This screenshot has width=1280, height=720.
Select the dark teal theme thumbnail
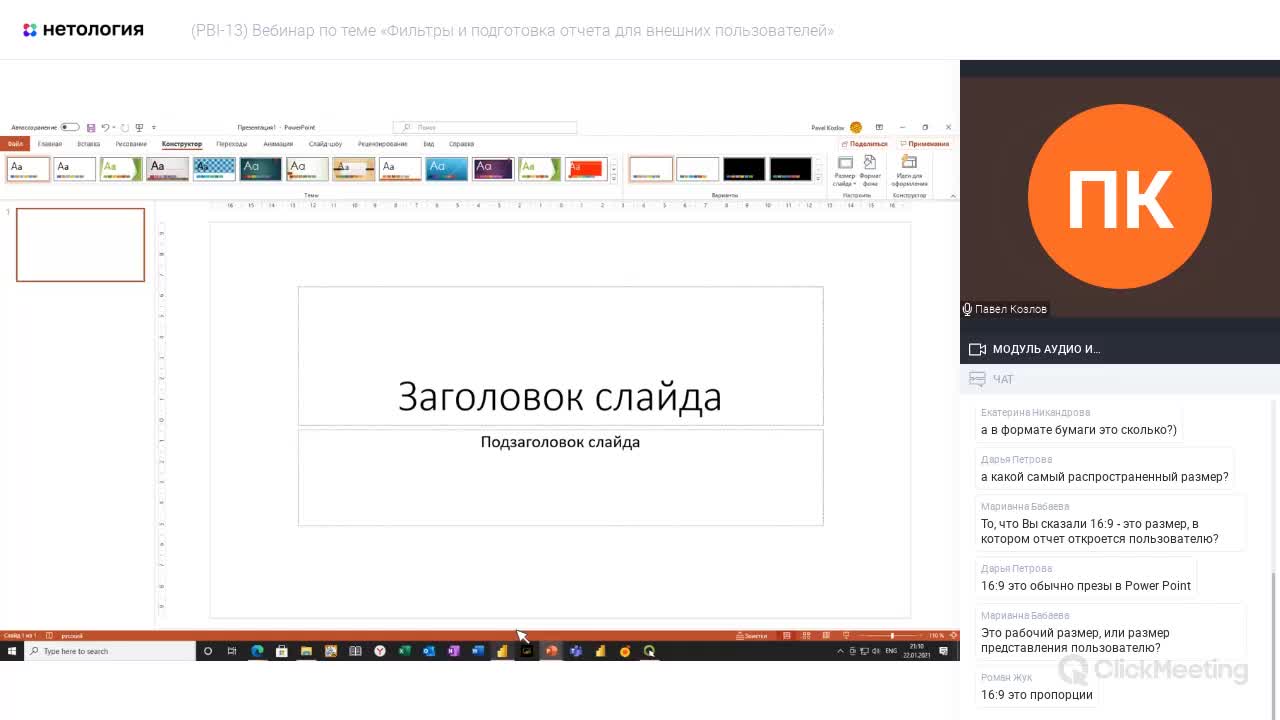click(x=261, y=169)
